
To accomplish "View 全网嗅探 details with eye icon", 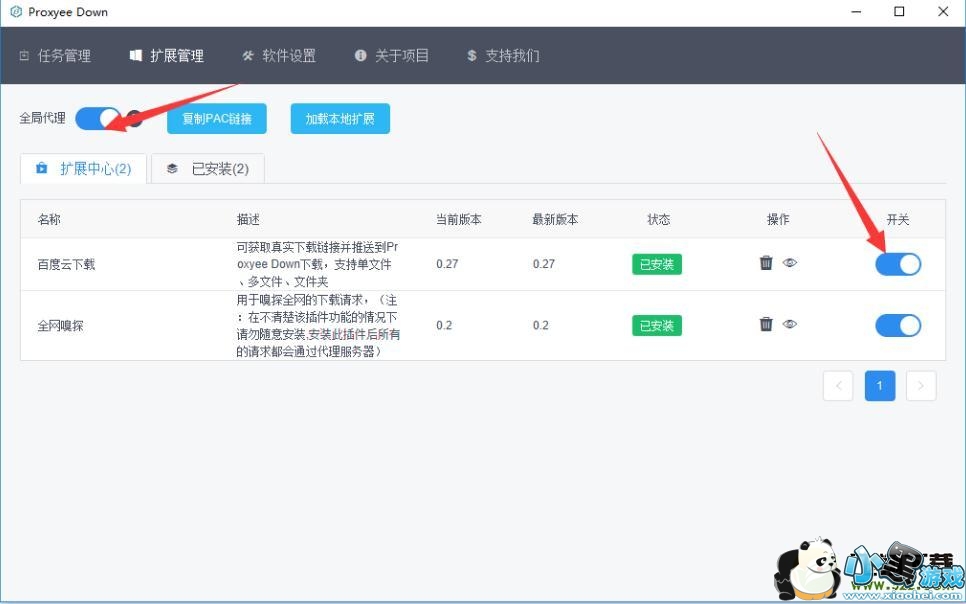I will 790,324.
